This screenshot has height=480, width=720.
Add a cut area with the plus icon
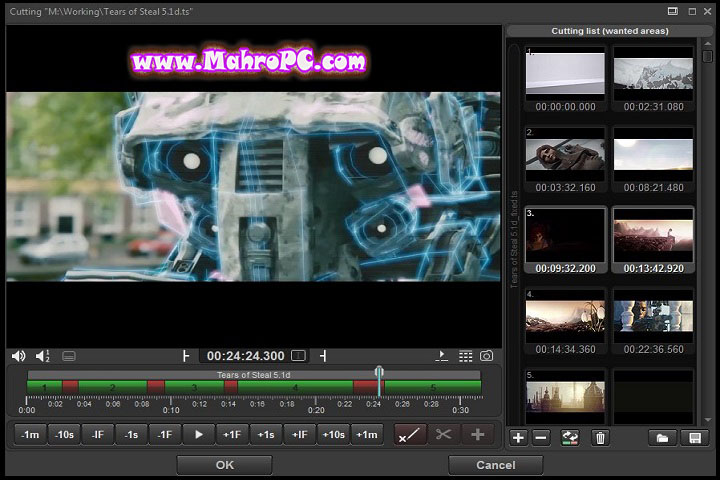click(518, 438)
